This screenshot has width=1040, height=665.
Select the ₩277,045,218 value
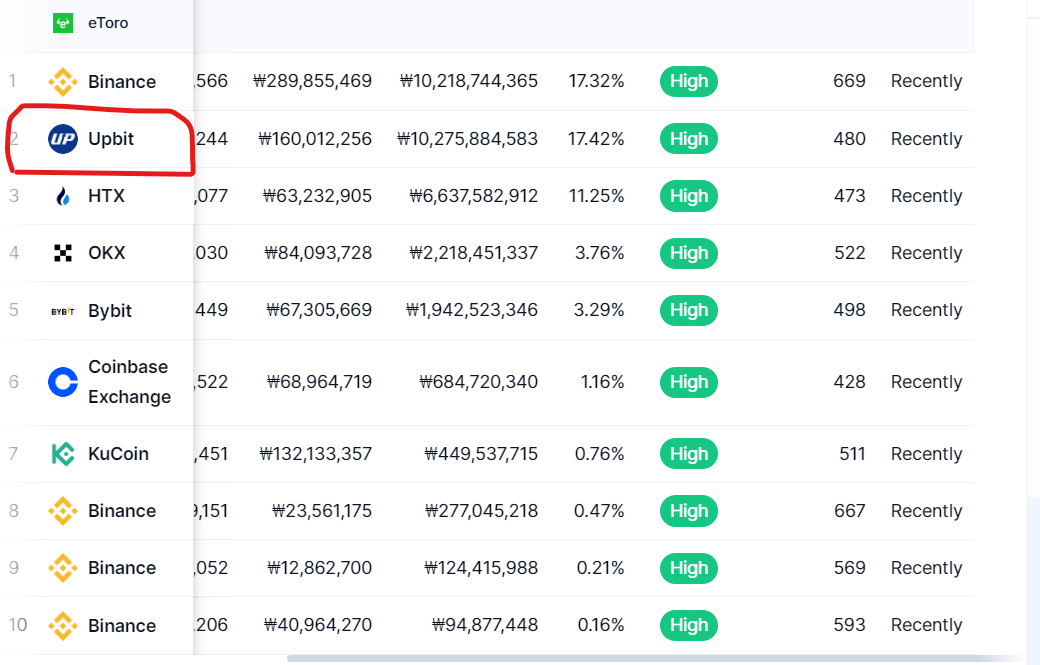(481, 511)
